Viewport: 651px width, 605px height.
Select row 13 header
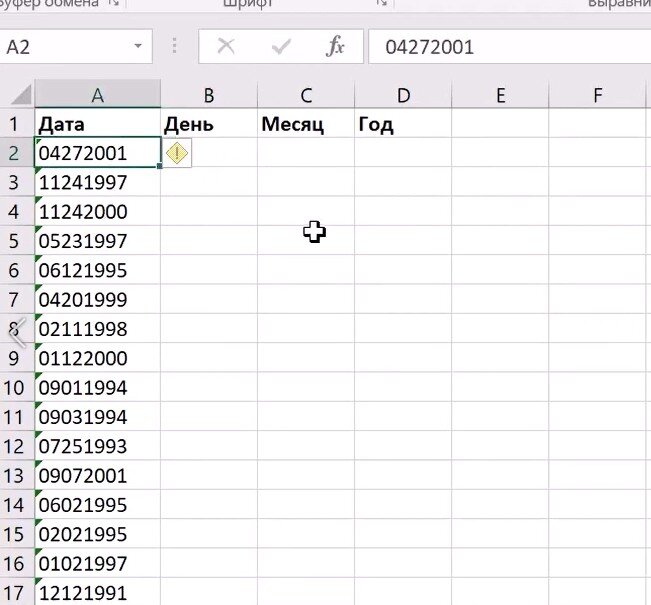[x=17, y=475]
